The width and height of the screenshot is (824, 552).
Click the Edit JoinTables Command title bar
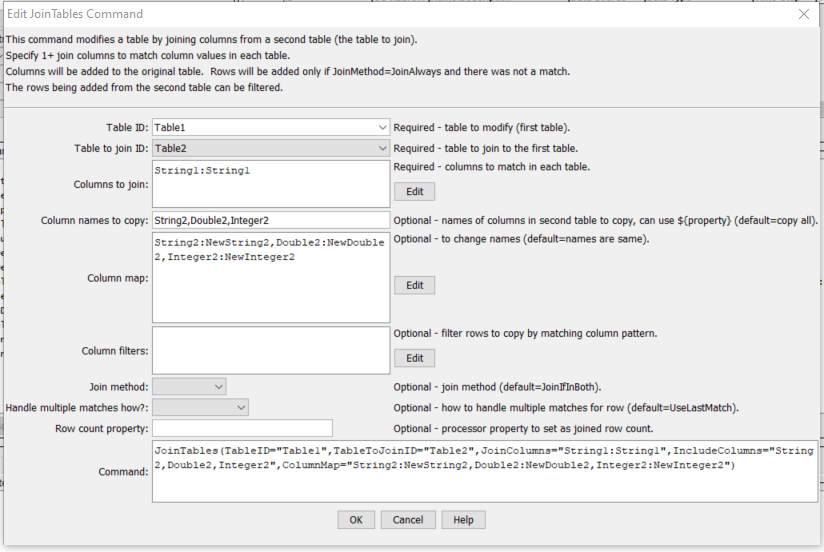(400, 14)
